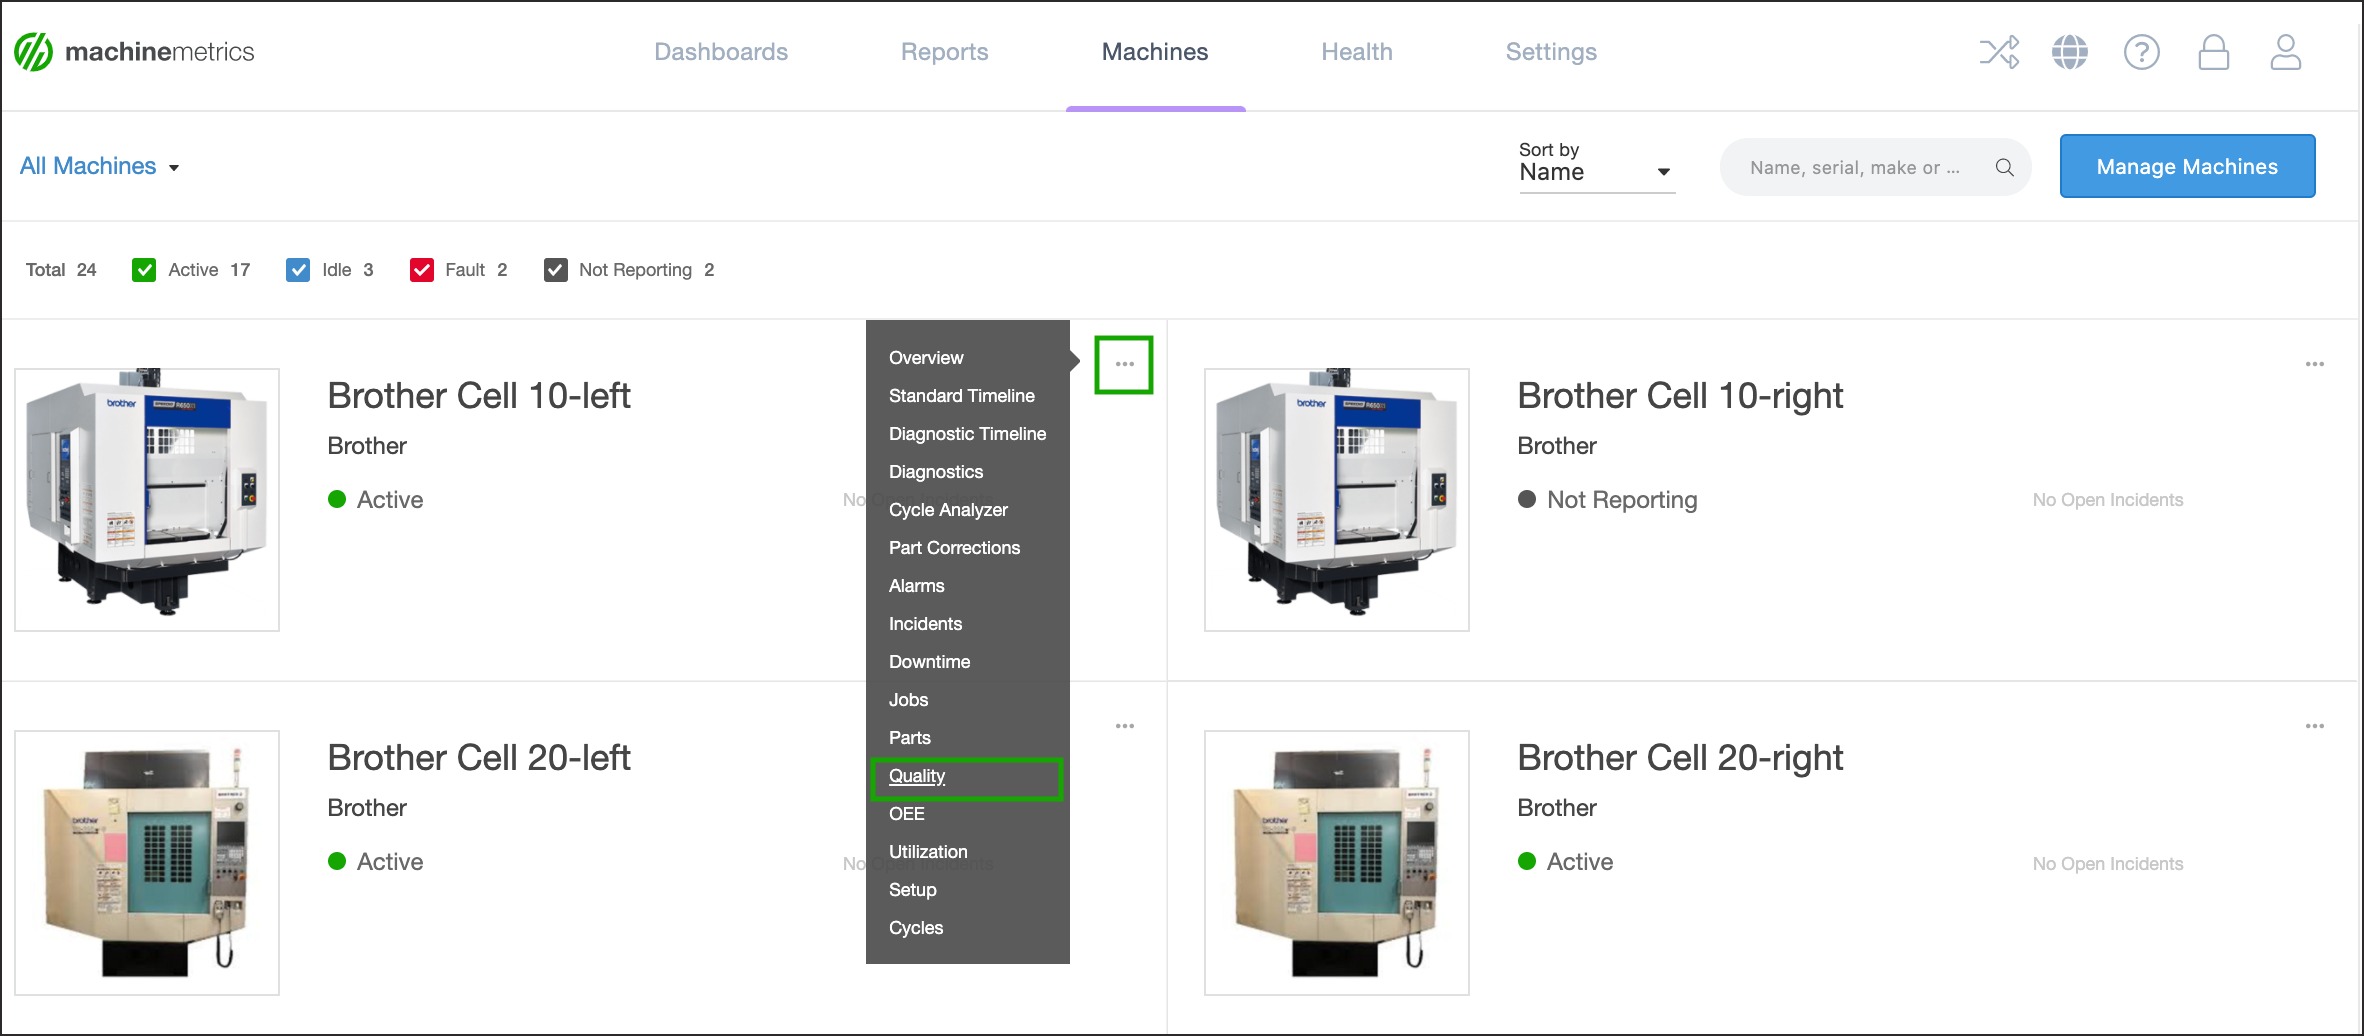Click the MachineMetrics logo
The height and width of the screenshot is (1036, 2364).
tap(134, 52)
